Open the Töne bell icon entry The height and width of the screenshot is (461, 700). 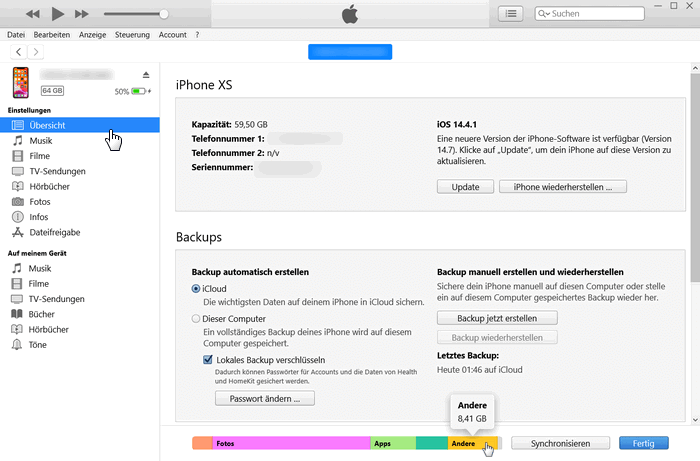click(x=79, y=345)
